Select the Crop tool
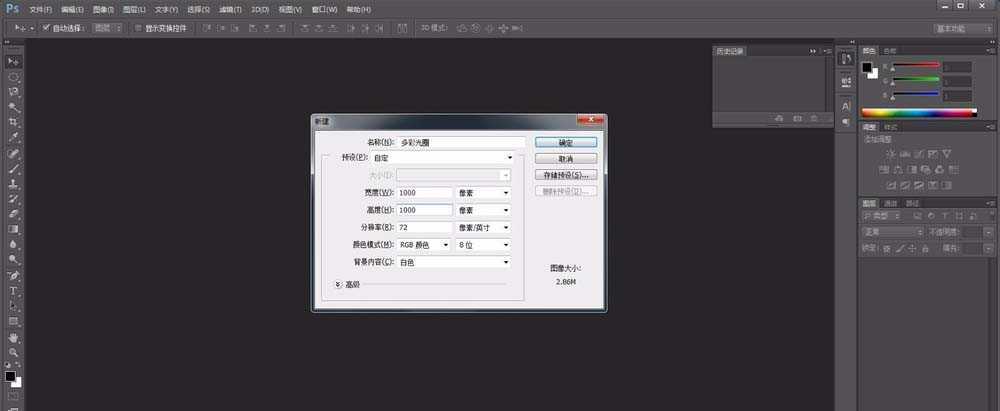The width and height of the screenshot is (1000, 411). [x=14, y=122]
